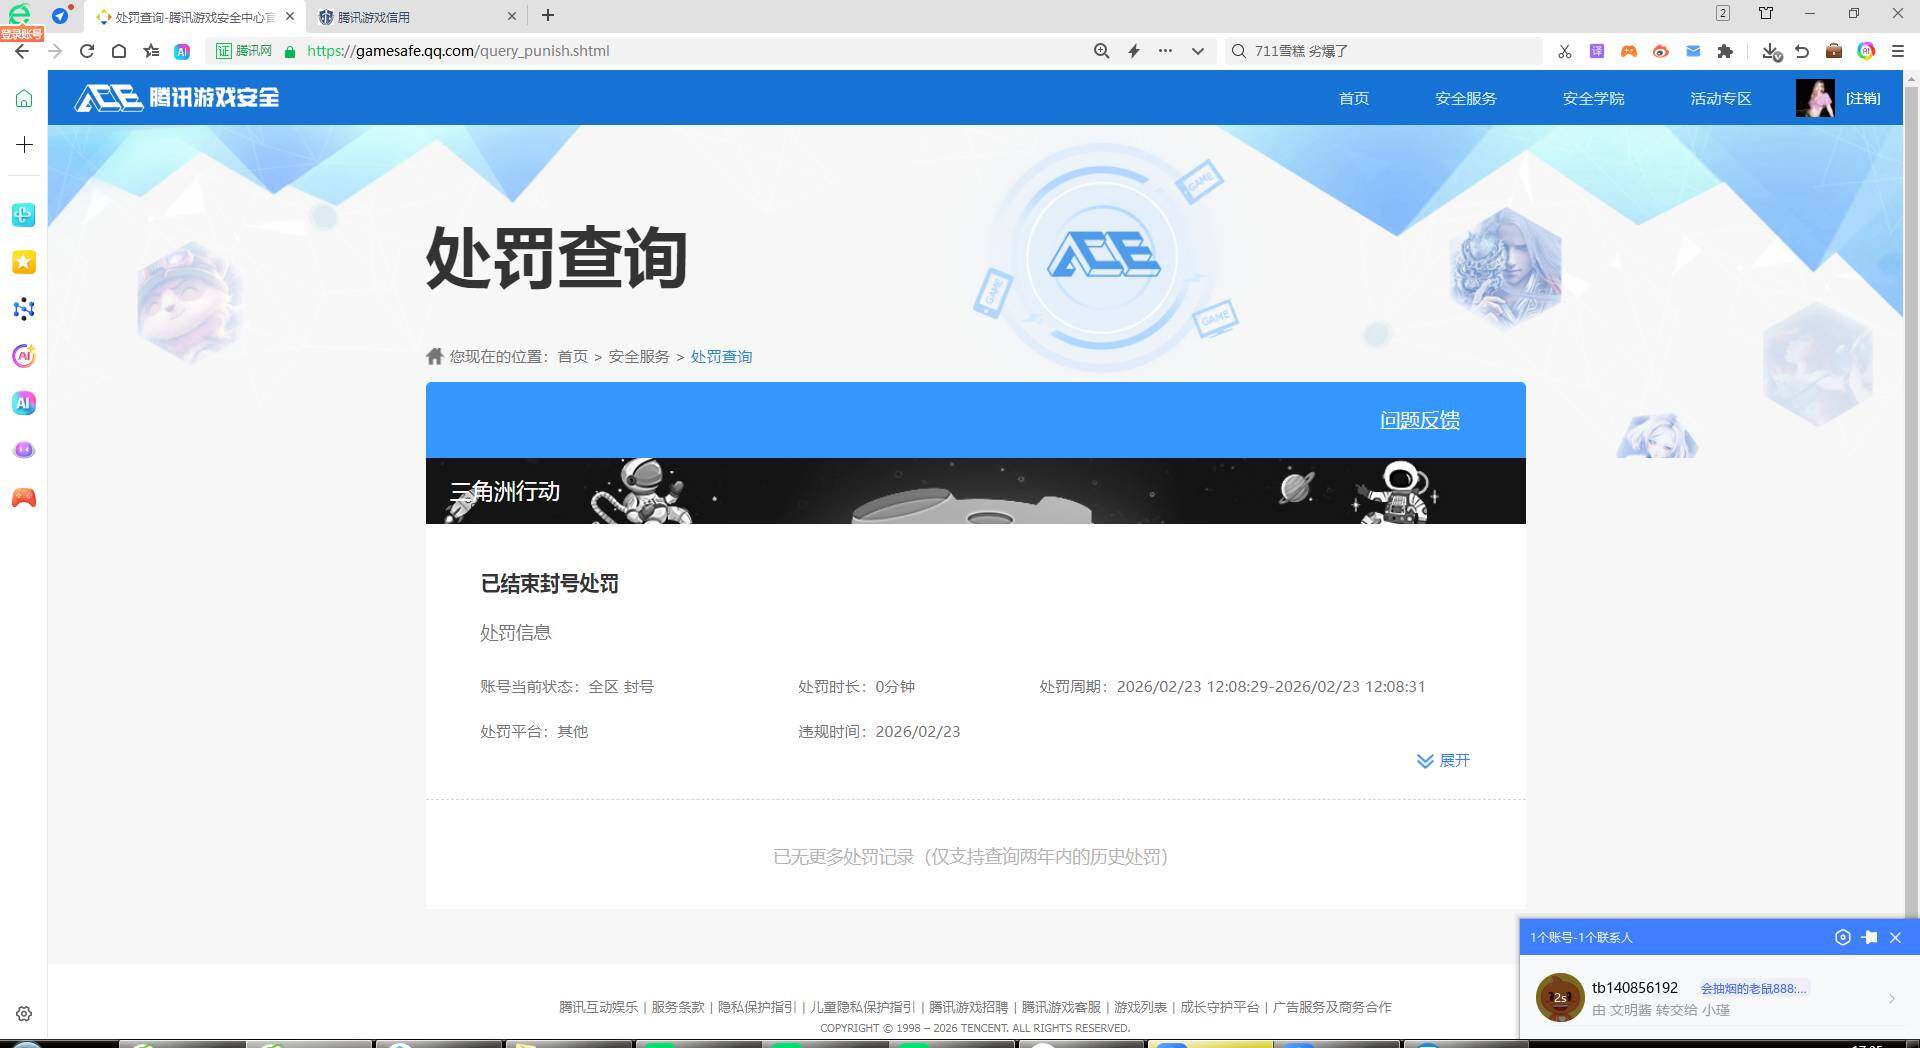Click the undo closed-tab icon
Viewport: 1920px width, 1048px height.
(1802, 51)
